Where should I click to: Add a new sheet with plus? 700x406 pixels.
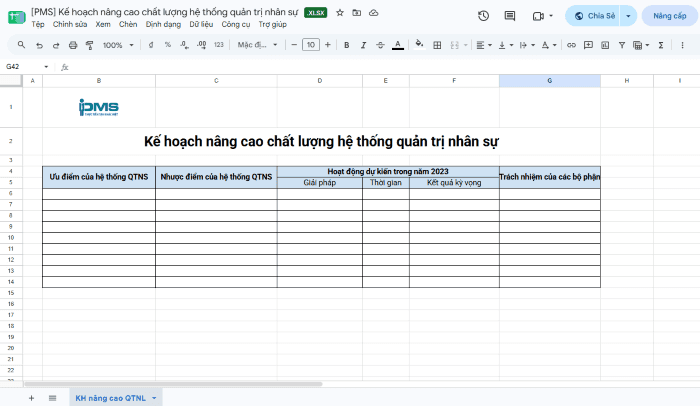(x=31, y=398)
